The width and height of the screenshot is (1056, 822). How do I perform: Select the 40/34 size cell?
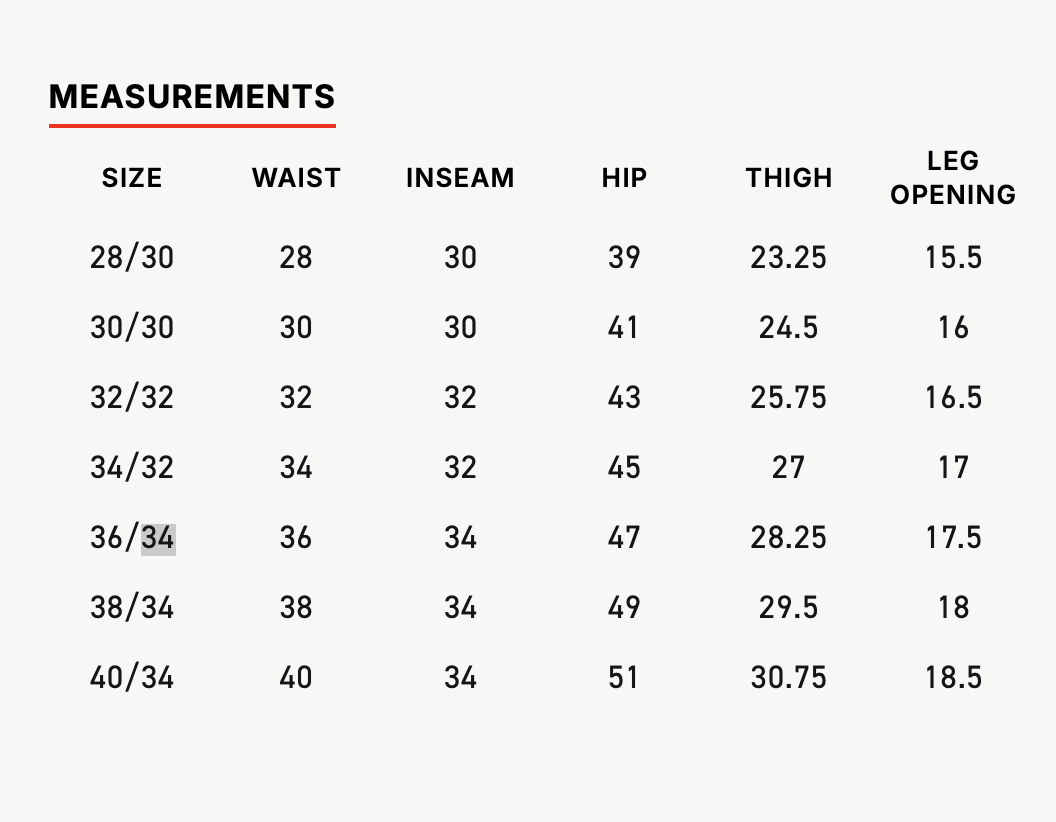click(x=132, y=677)
